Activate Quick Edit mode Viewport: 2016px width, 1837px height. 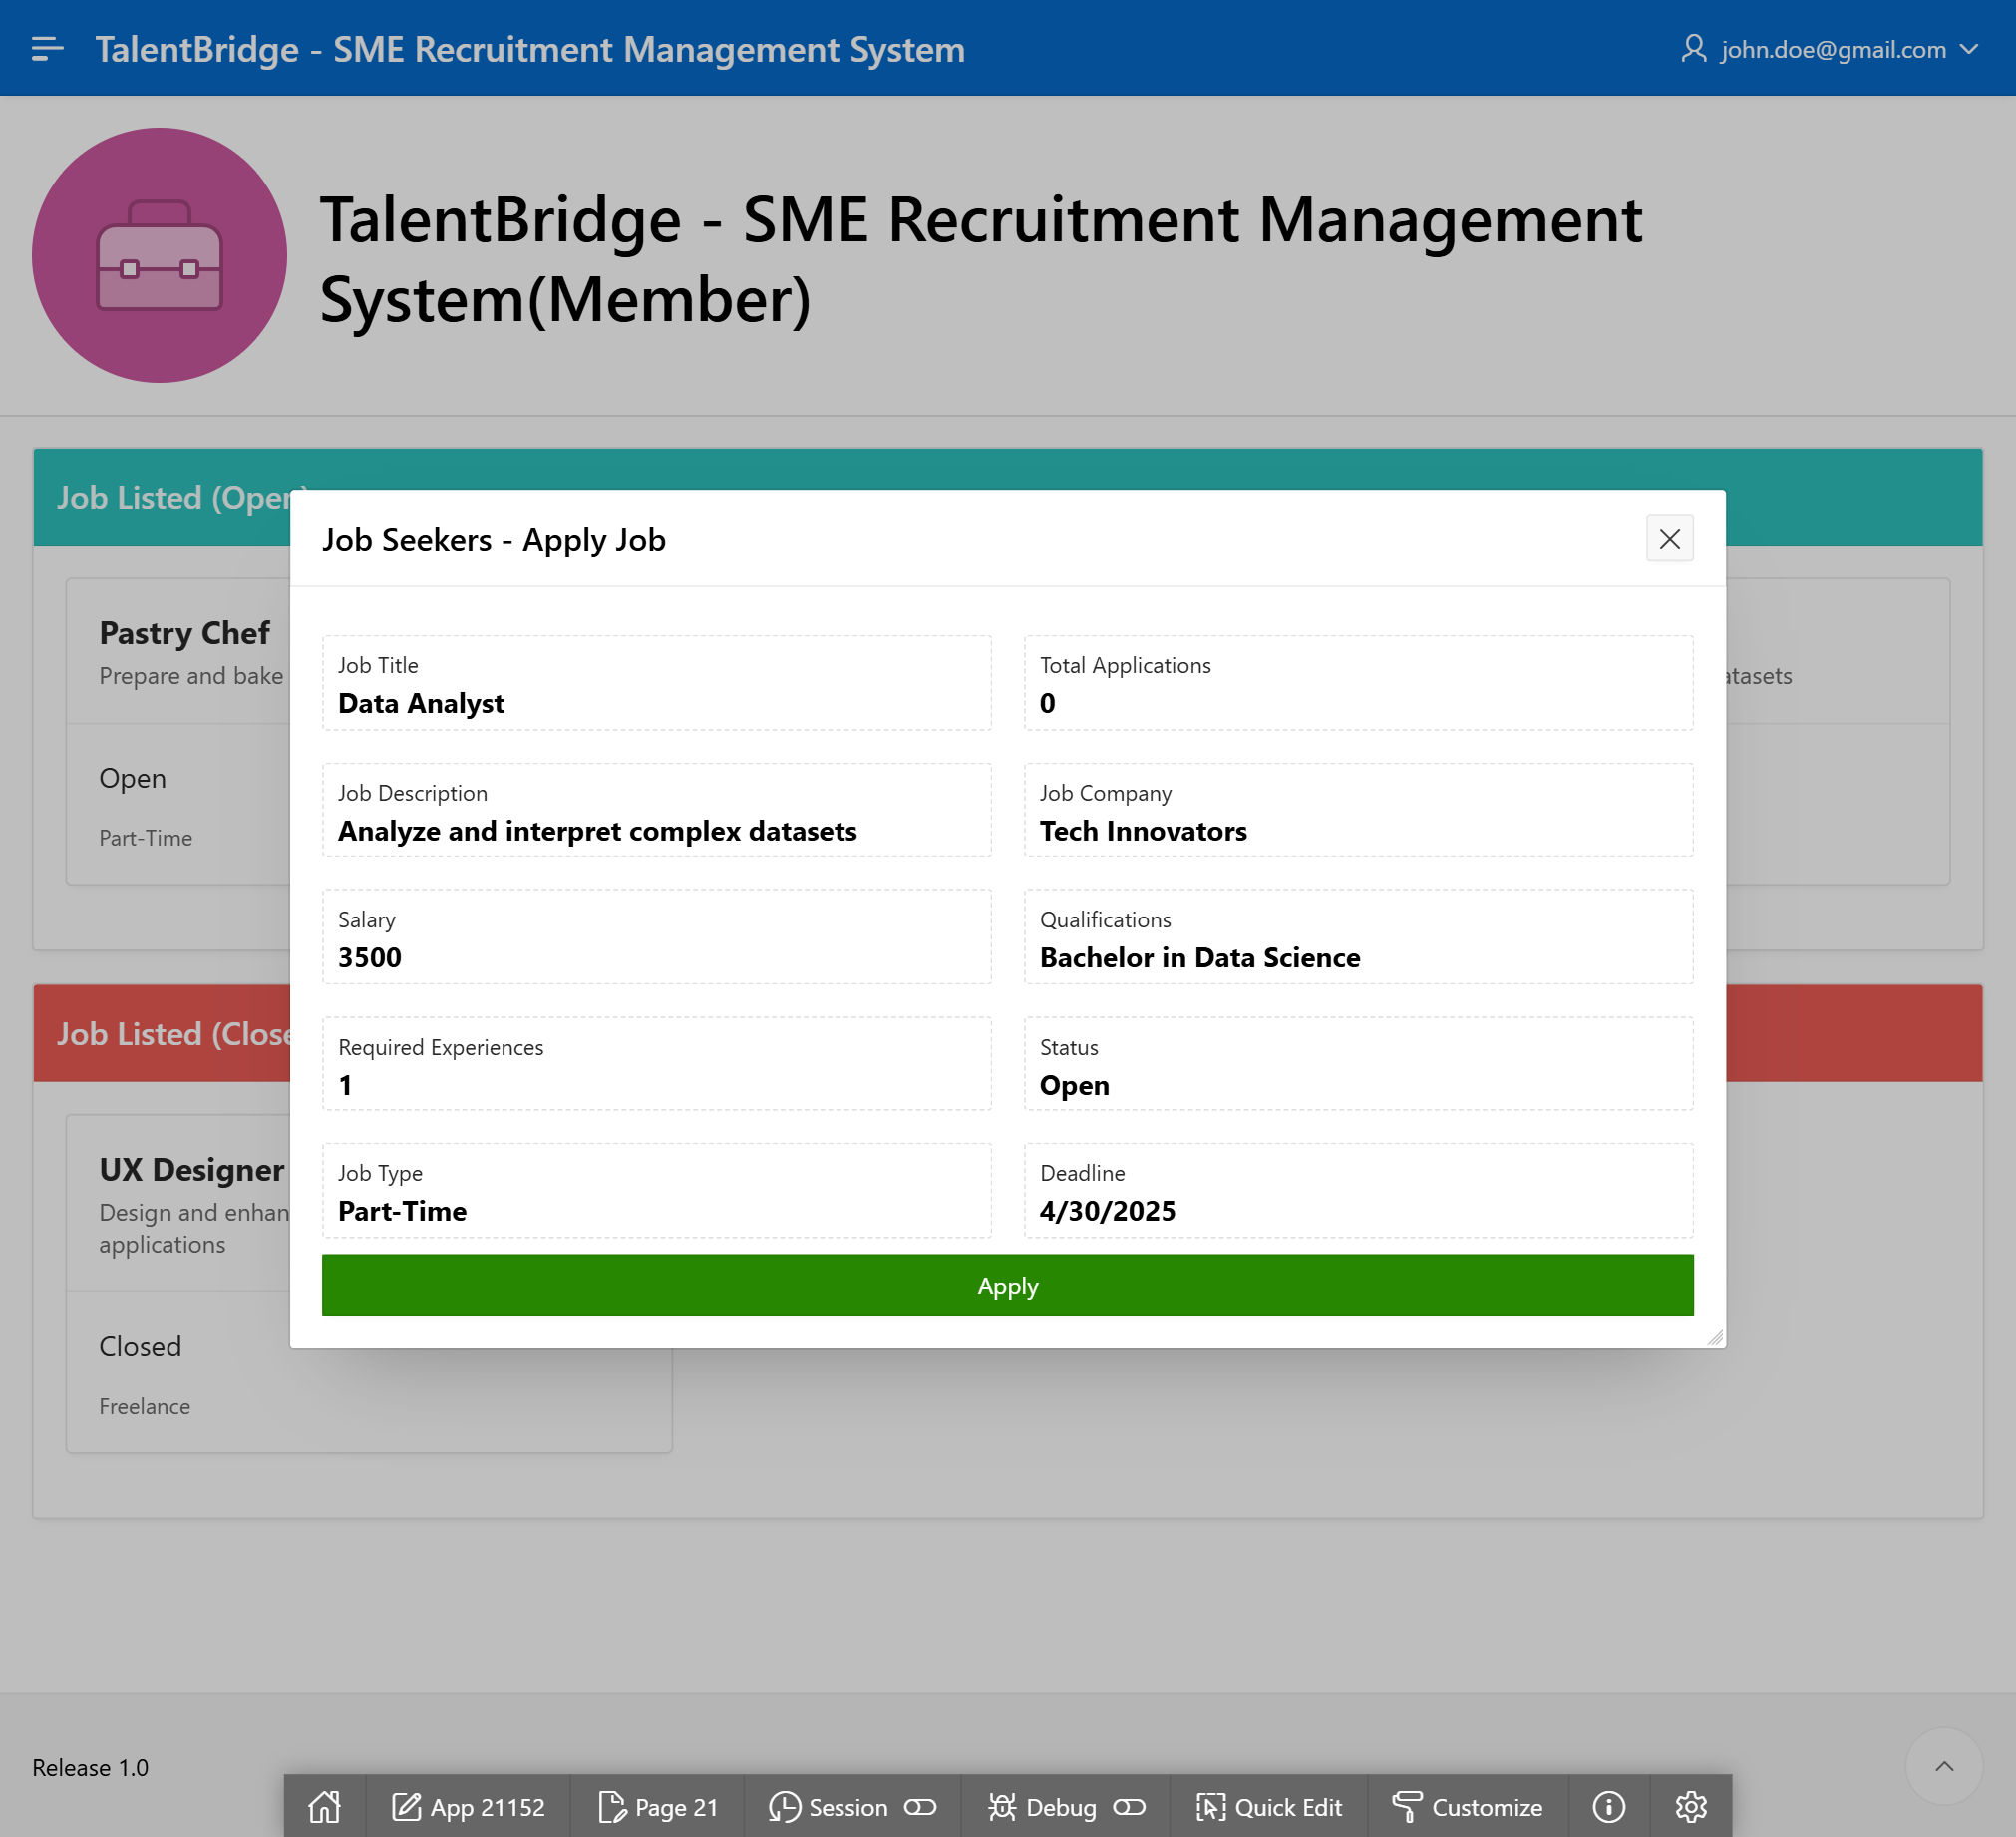pos(1269,1807)
